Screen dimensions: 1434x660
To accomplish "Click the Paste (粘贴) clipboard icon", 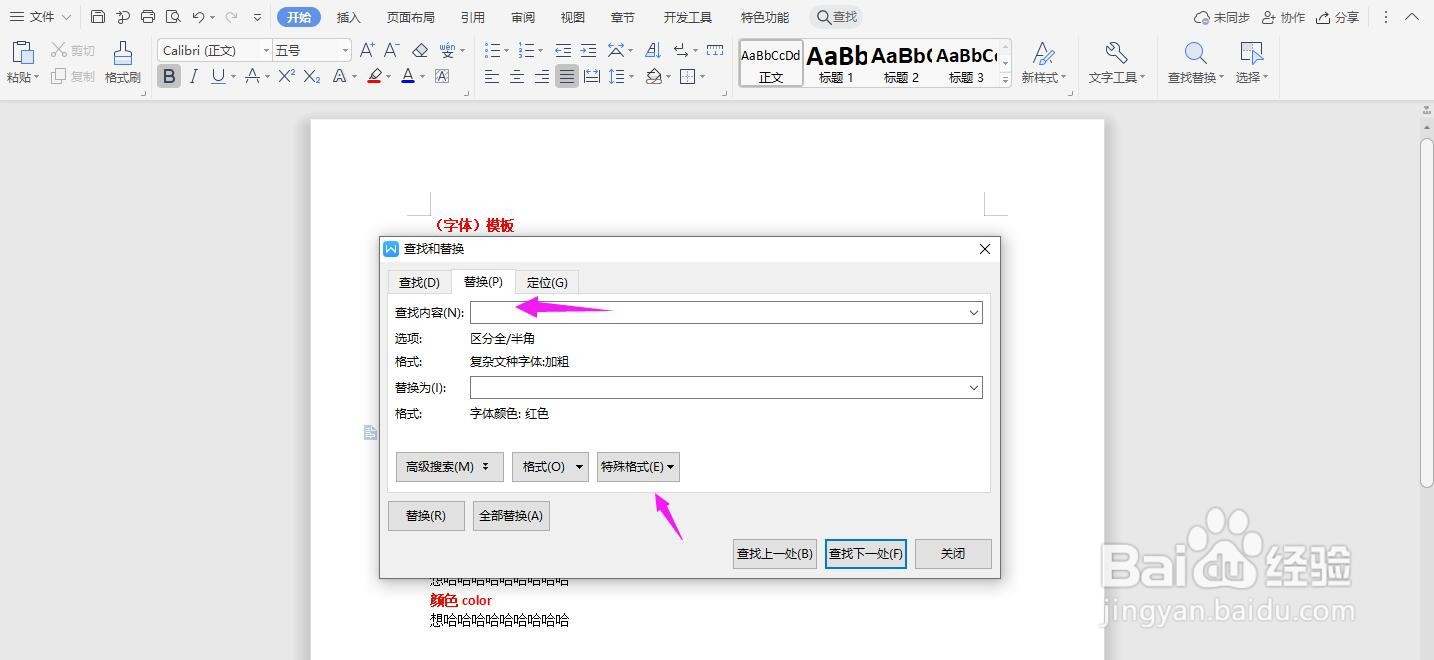I will click(x=22, y=53).
